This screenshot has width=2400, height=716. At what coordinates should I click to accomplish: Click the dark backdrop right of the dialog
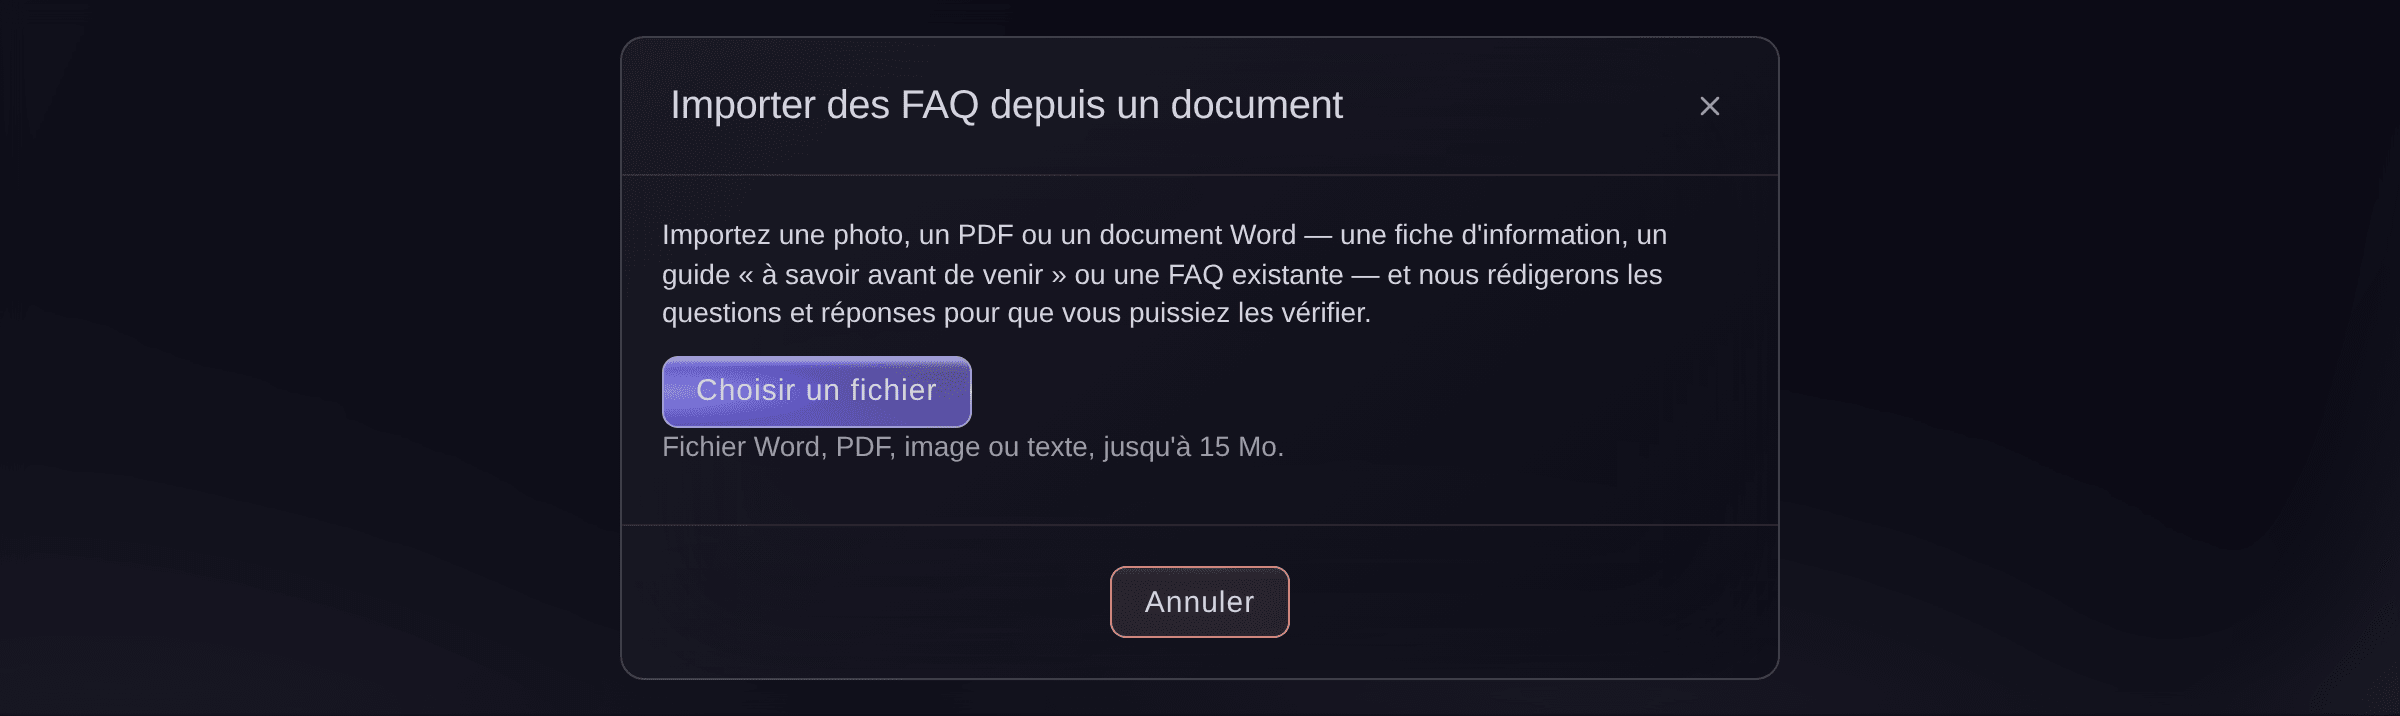click(2090, 358)
